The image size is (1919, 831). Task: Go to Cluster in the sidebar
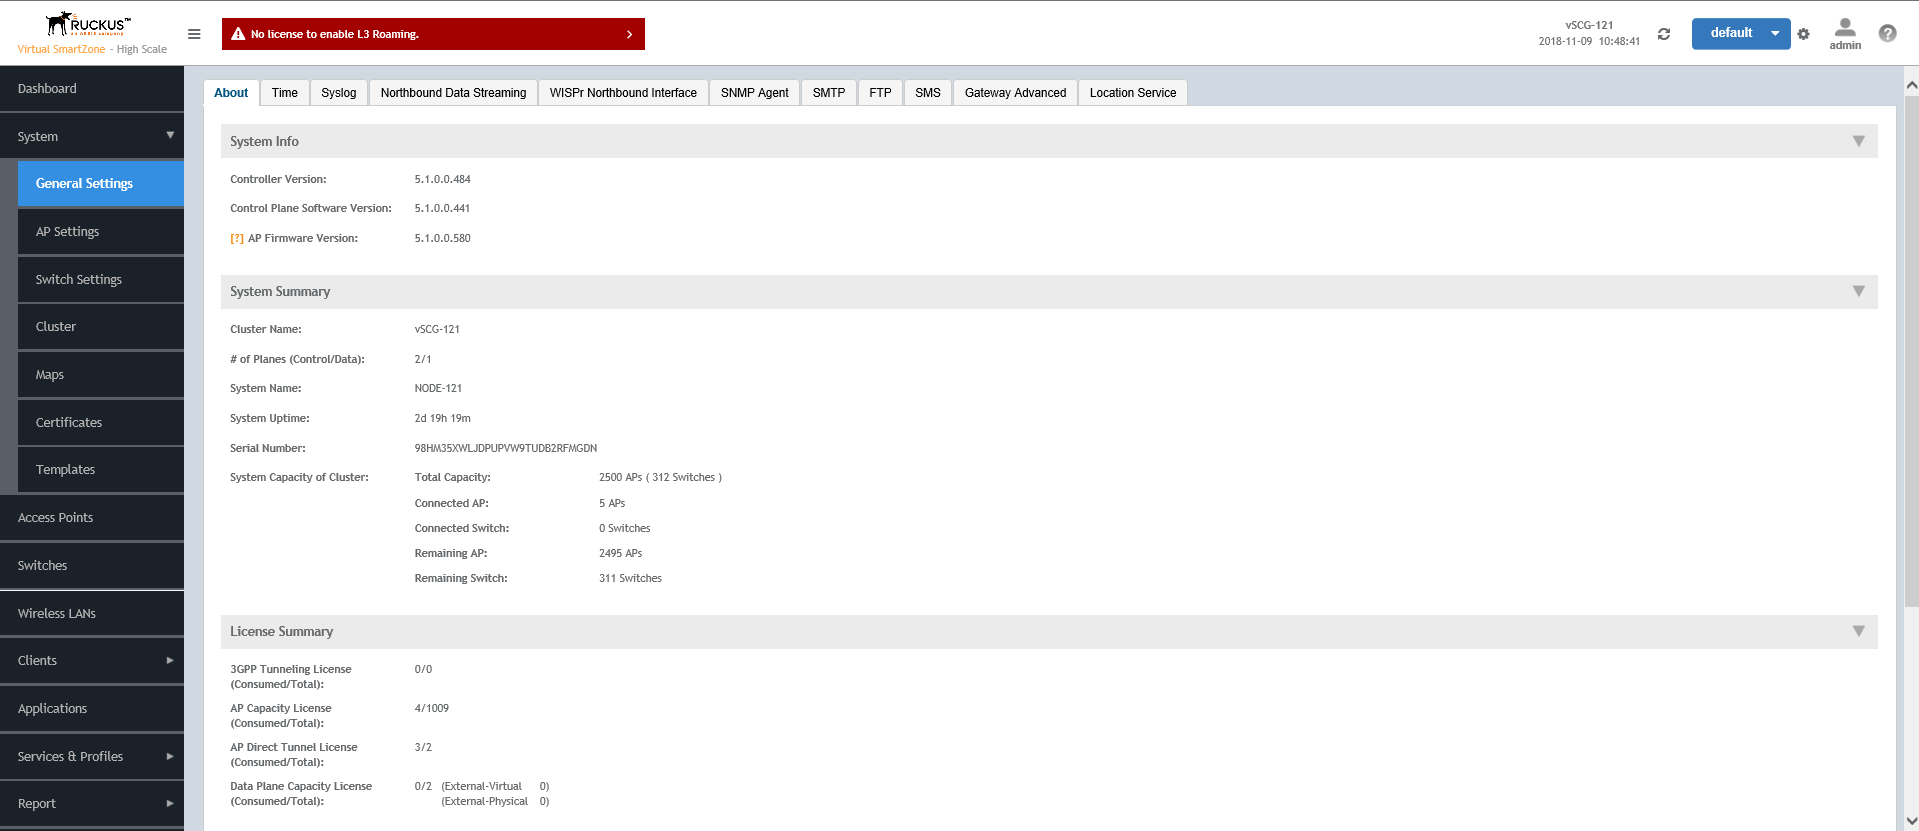click(101, 326)
